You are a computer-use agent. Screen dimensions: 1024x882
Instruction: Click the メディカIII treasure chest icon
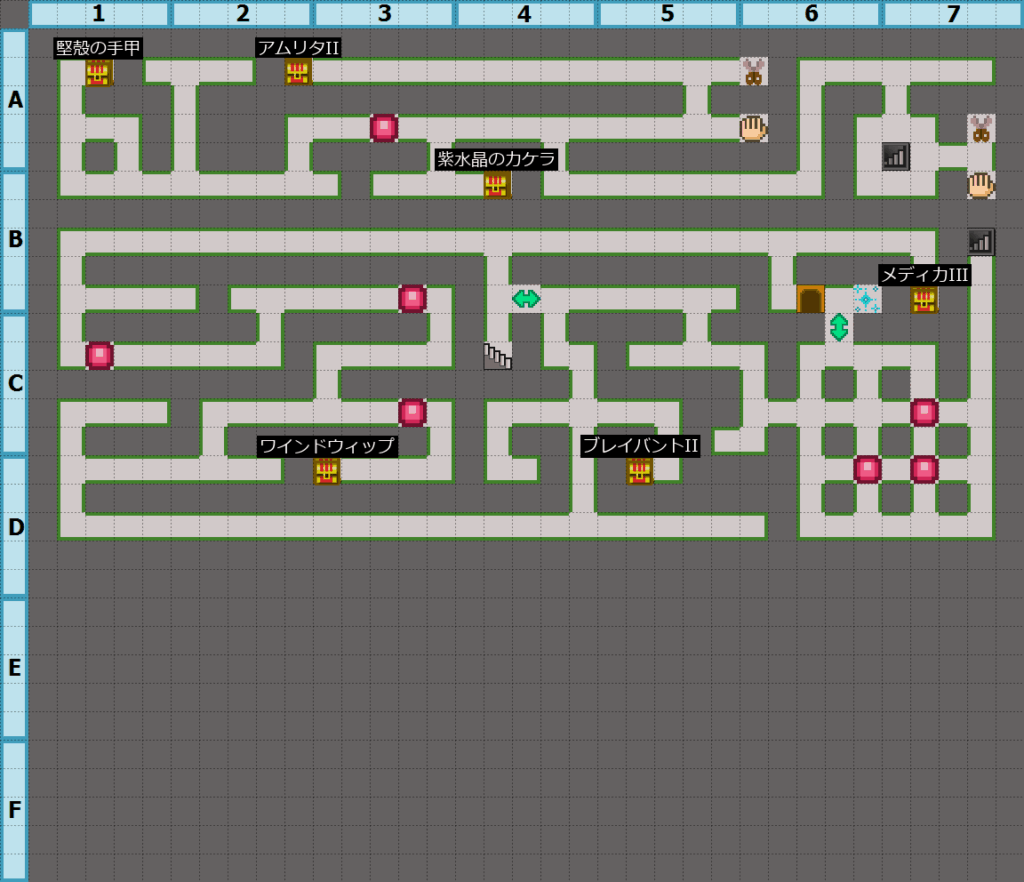[x=924, y=299]
